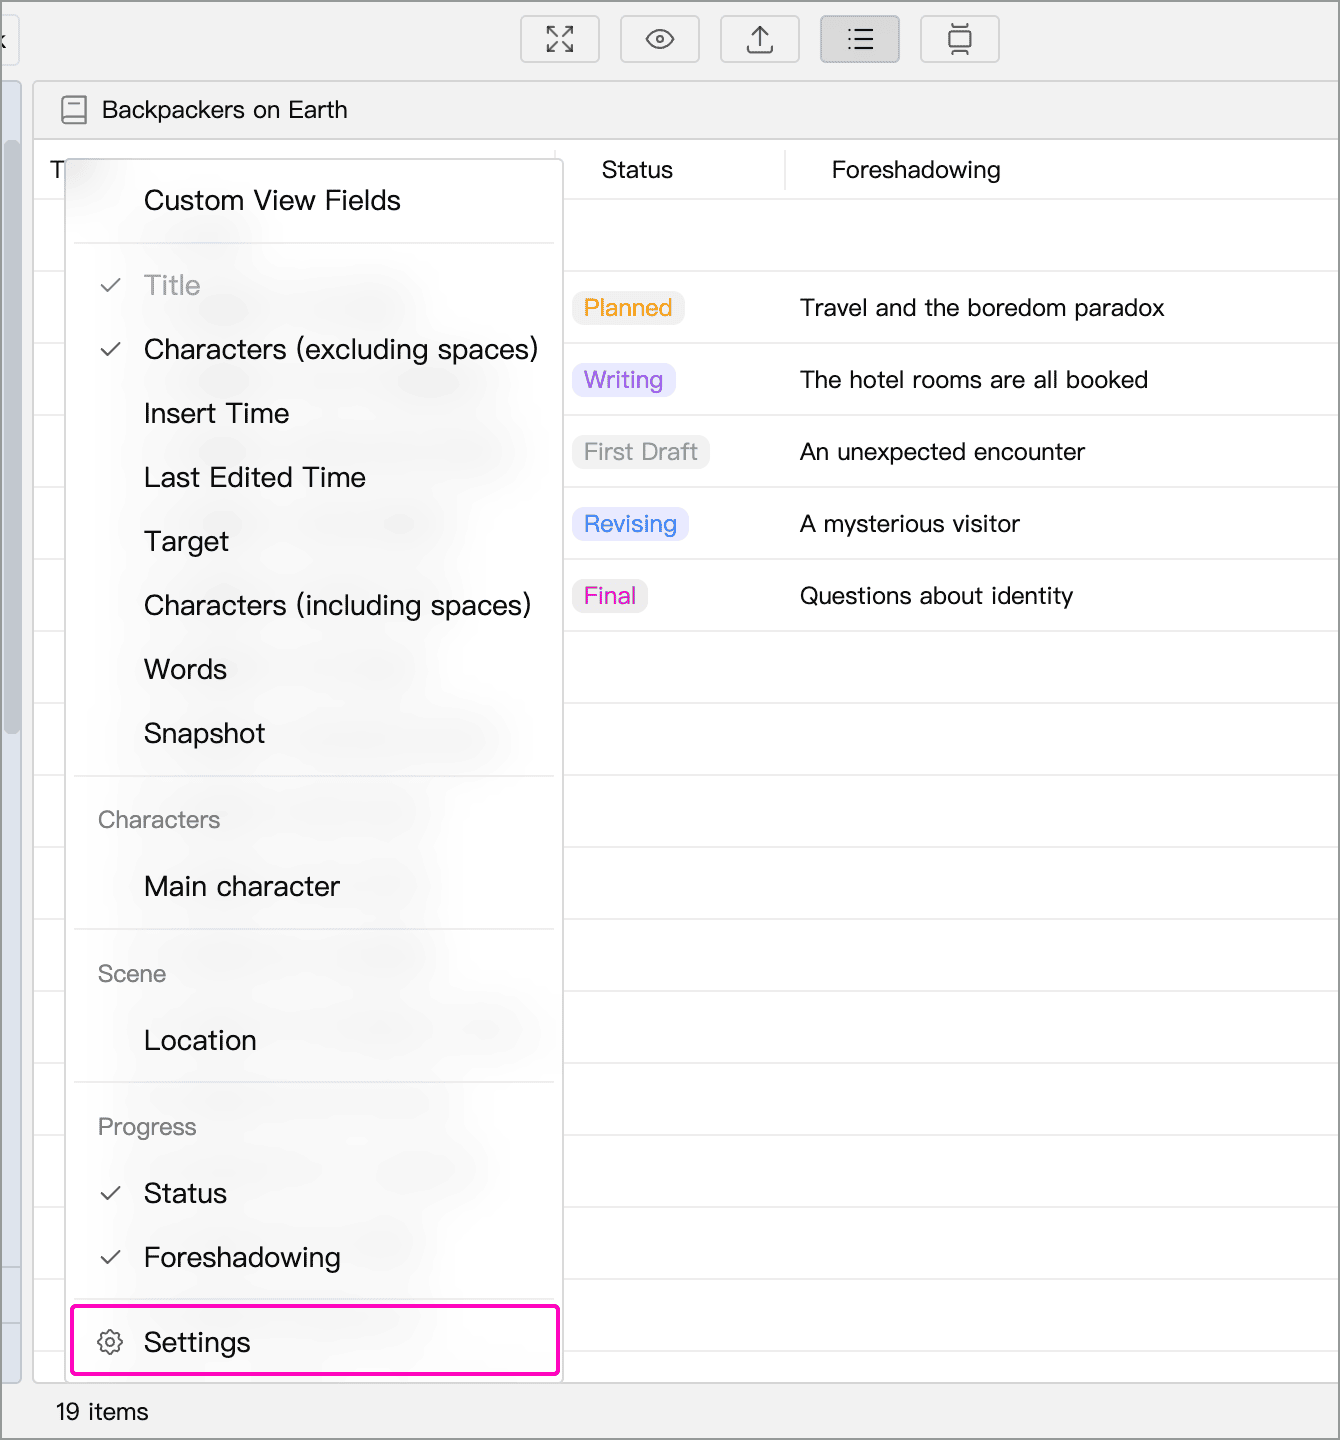Click the First Draft status tag
This screenshot has height=1440, width=1340.
click(x=641, y=452)
